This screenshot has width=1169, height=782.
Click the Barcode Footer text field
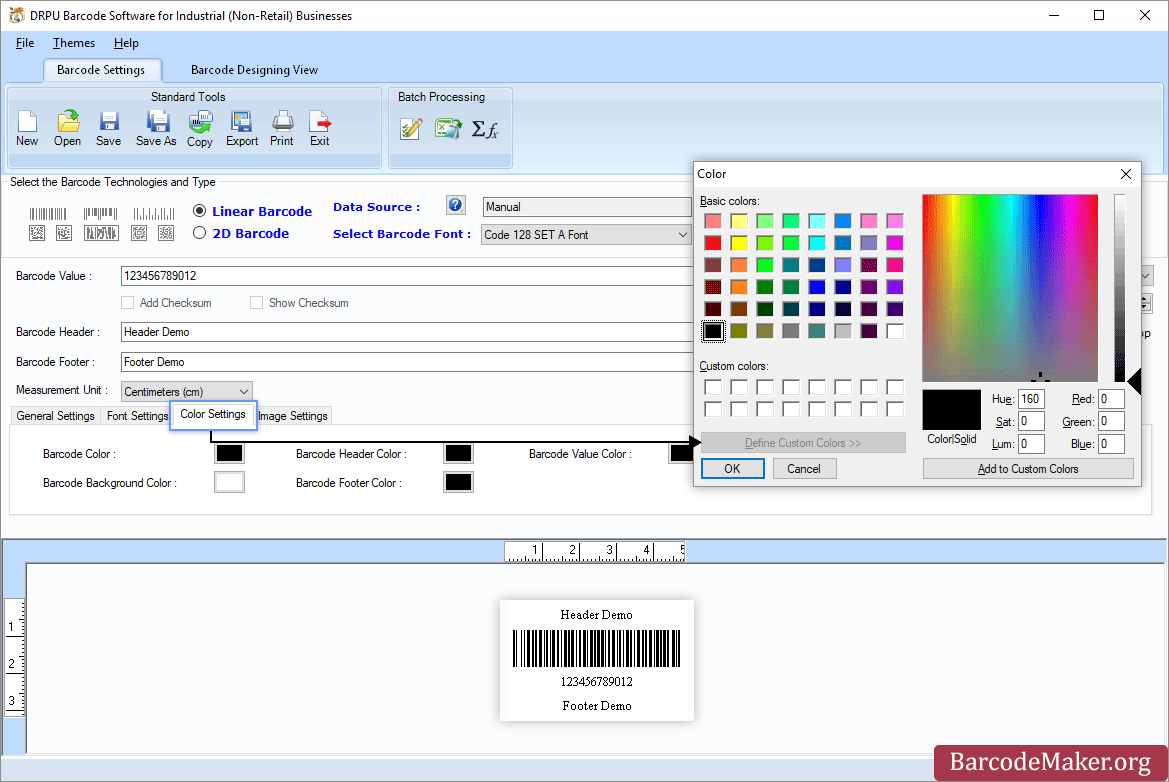[x=406, y=362]
